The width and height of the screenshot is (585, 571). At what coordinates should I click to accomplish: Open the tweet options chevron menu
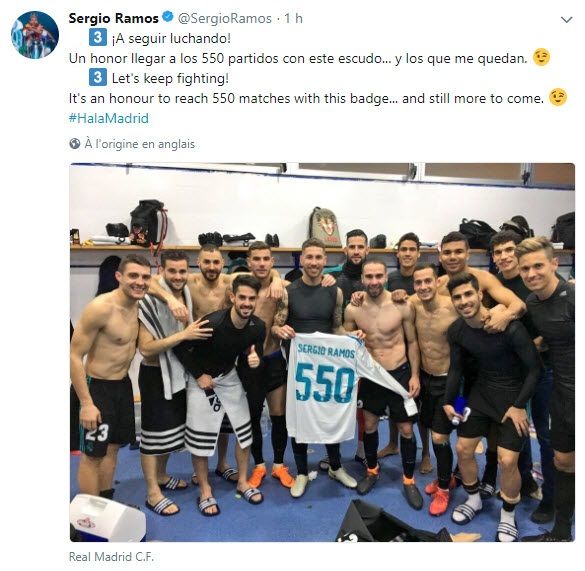click(x=566, y=19)
